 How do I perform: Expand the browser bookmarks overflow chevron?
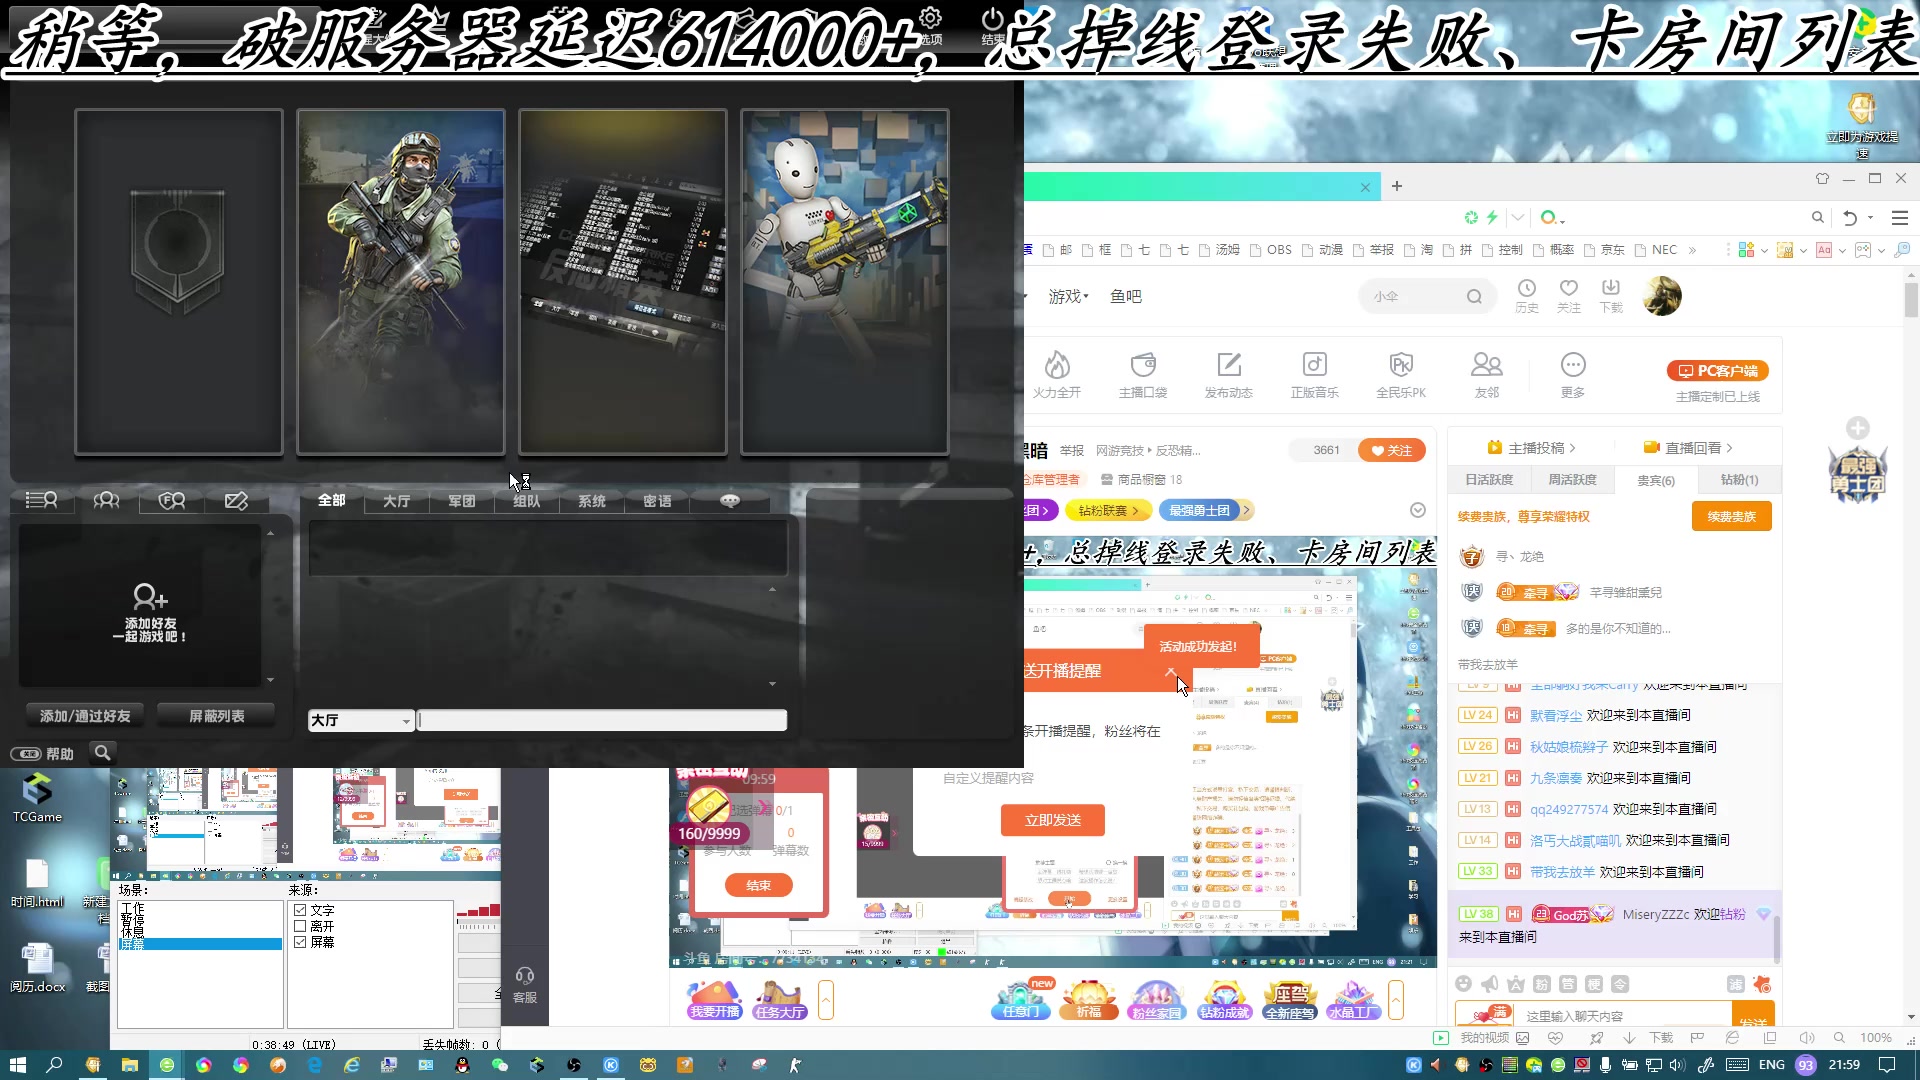point(1692,250)
